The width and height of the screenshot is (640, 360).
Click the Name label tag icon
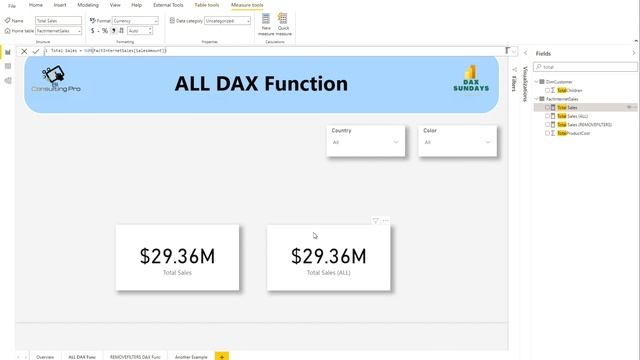click(7, 20)
